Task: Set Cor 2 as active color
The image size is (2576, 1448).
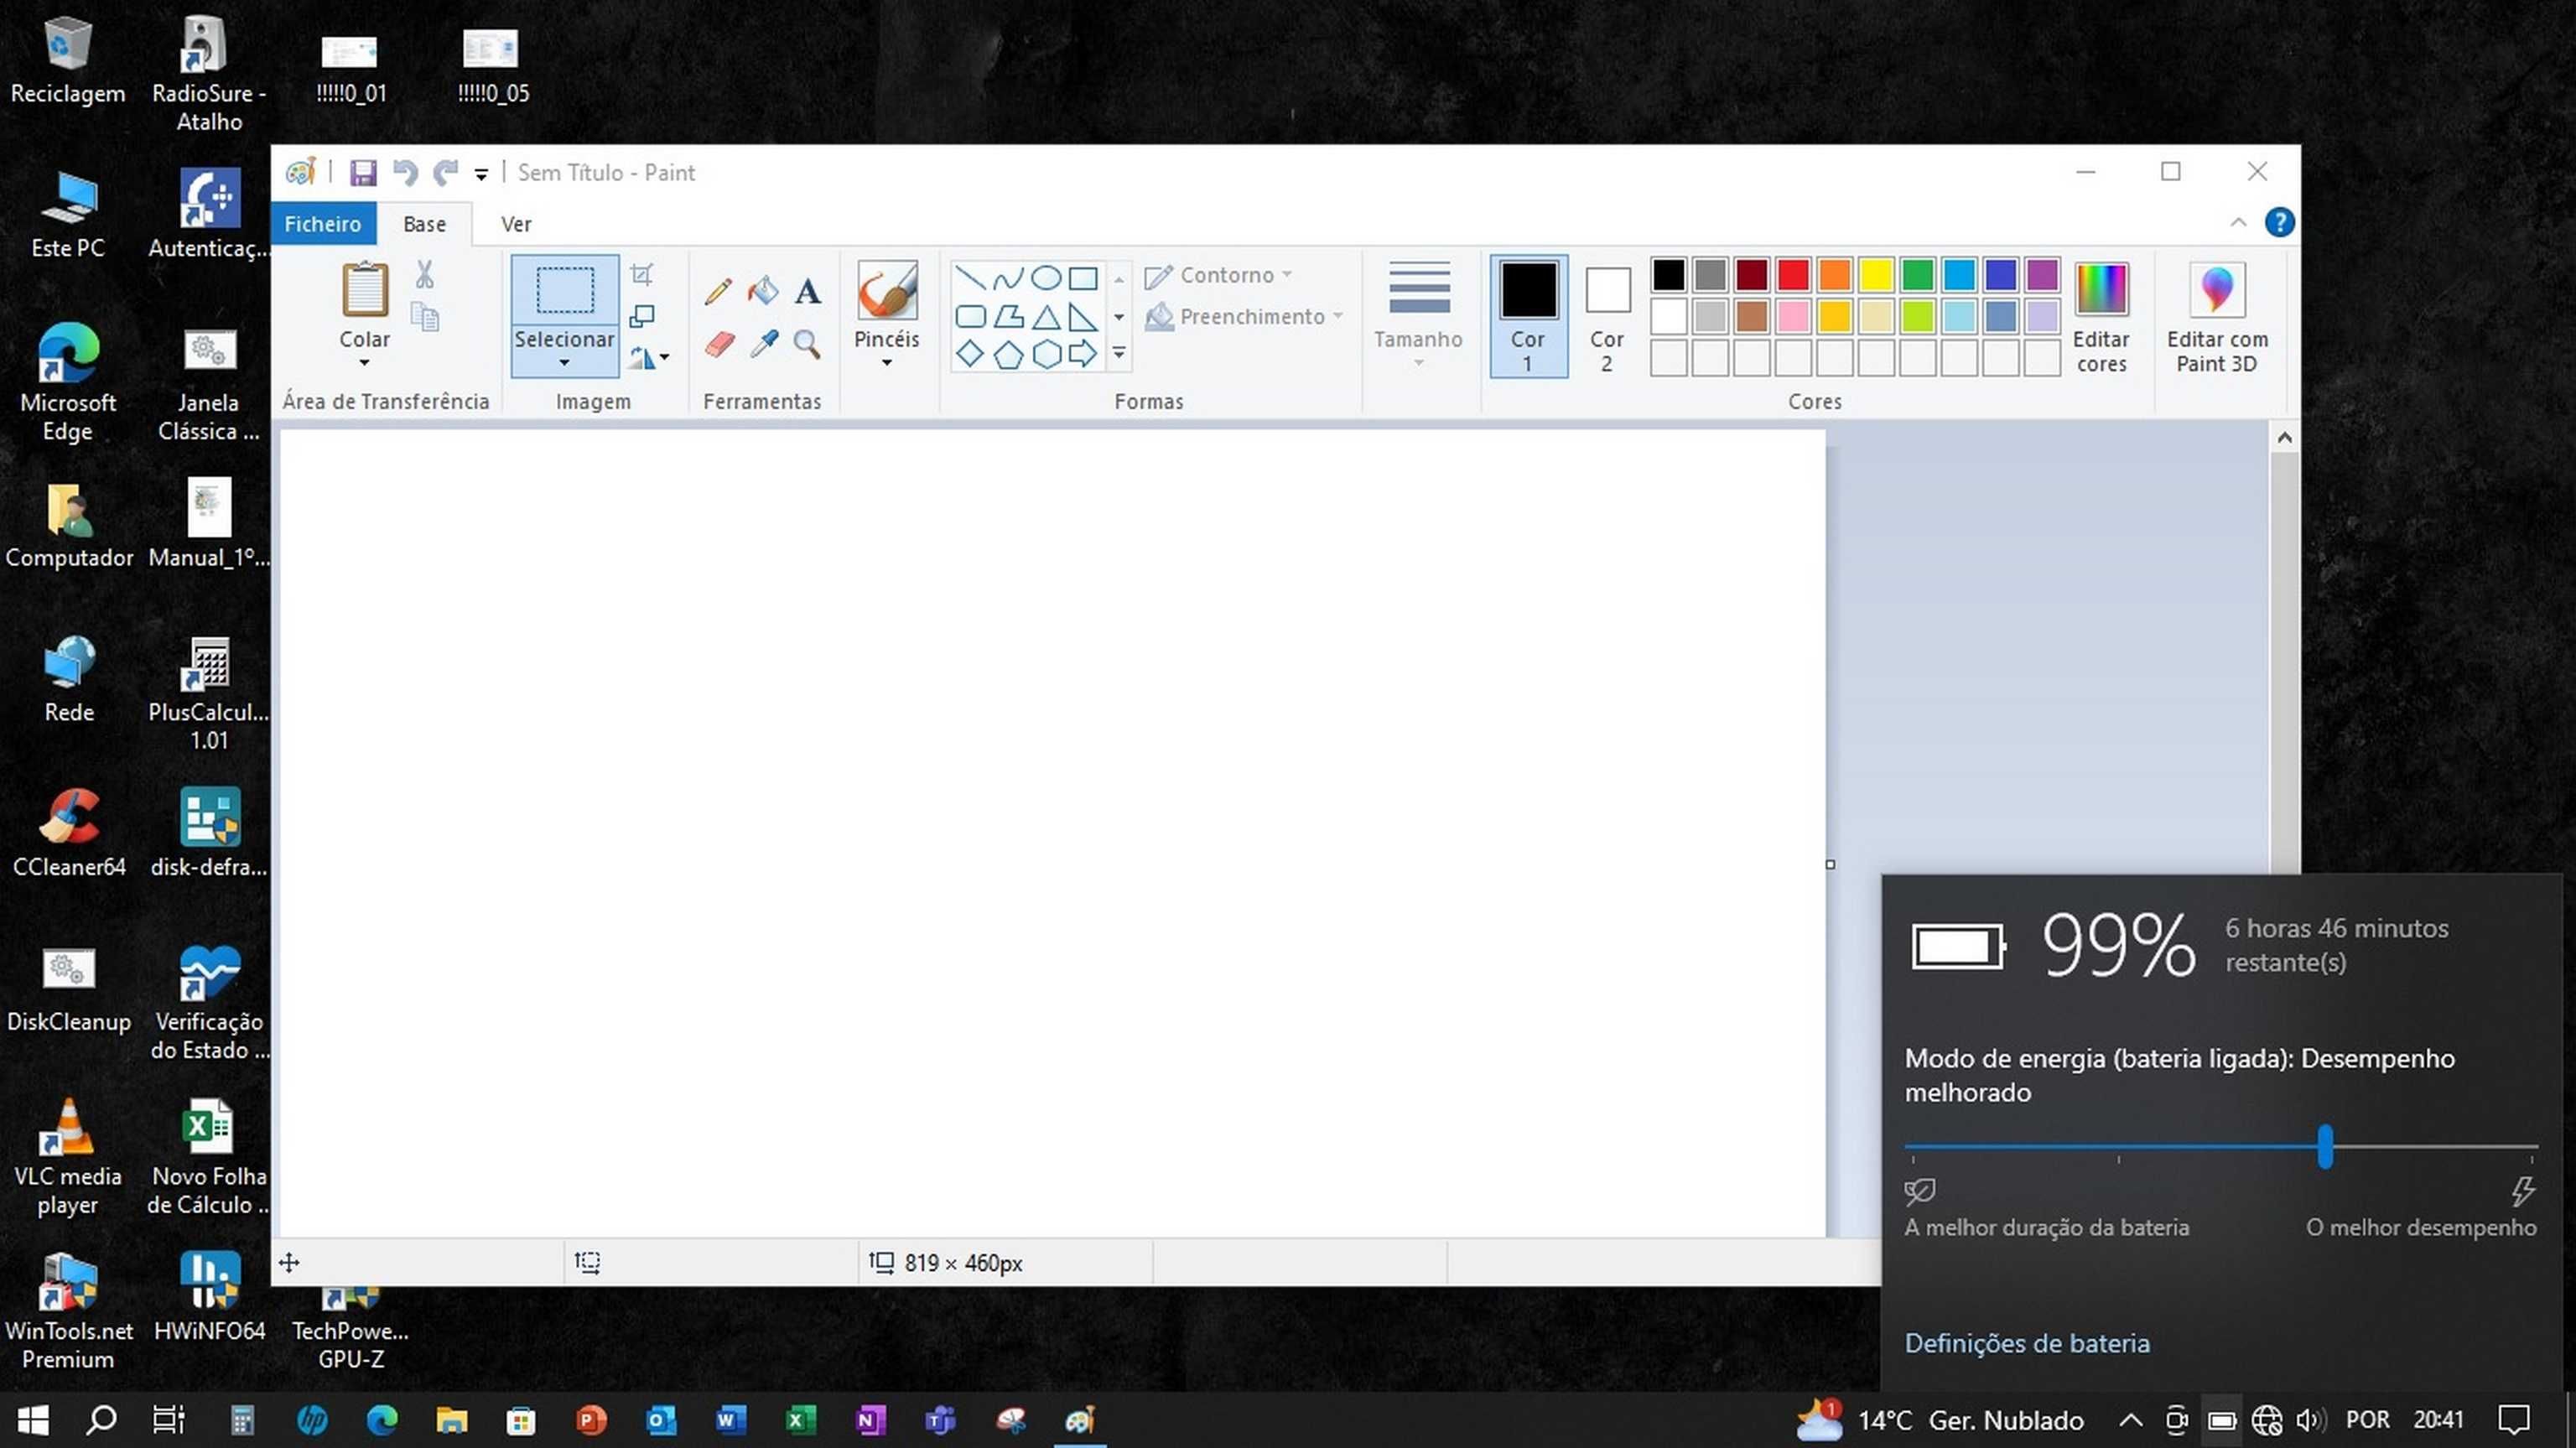Action: (1607, 317)
